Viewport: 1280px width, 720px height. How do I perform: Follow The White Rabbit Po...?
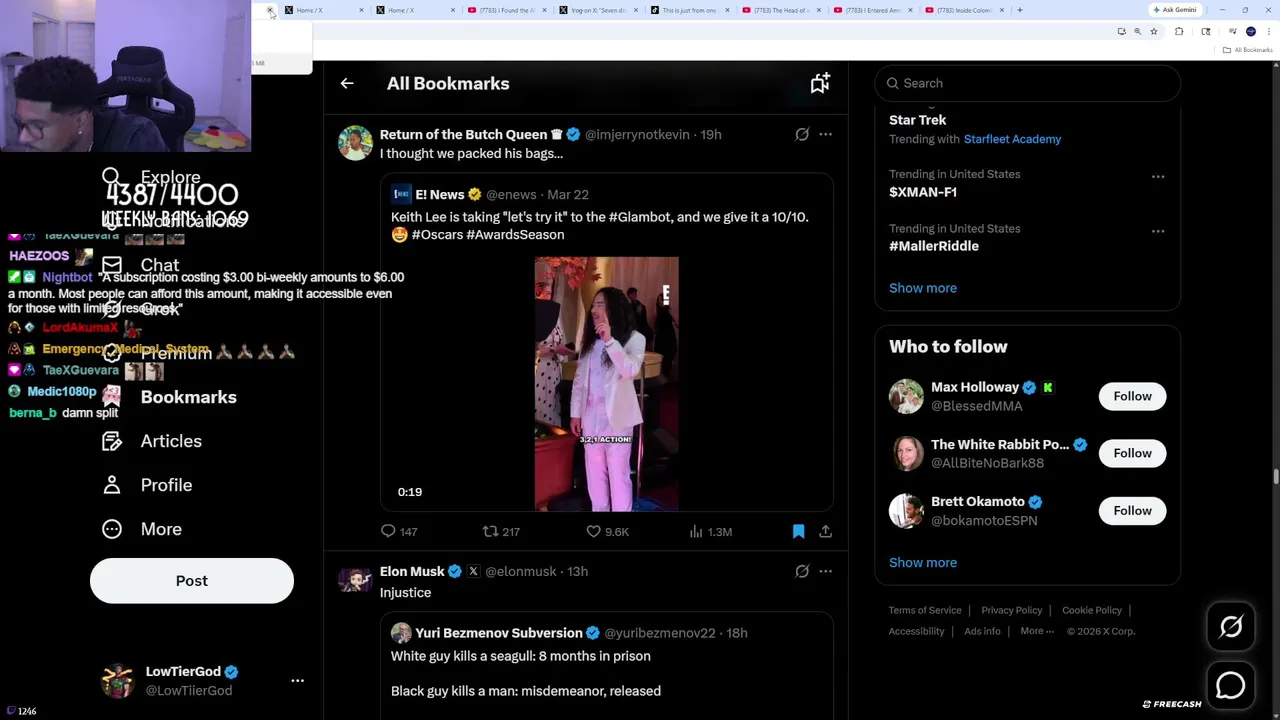click(1132, 453)
